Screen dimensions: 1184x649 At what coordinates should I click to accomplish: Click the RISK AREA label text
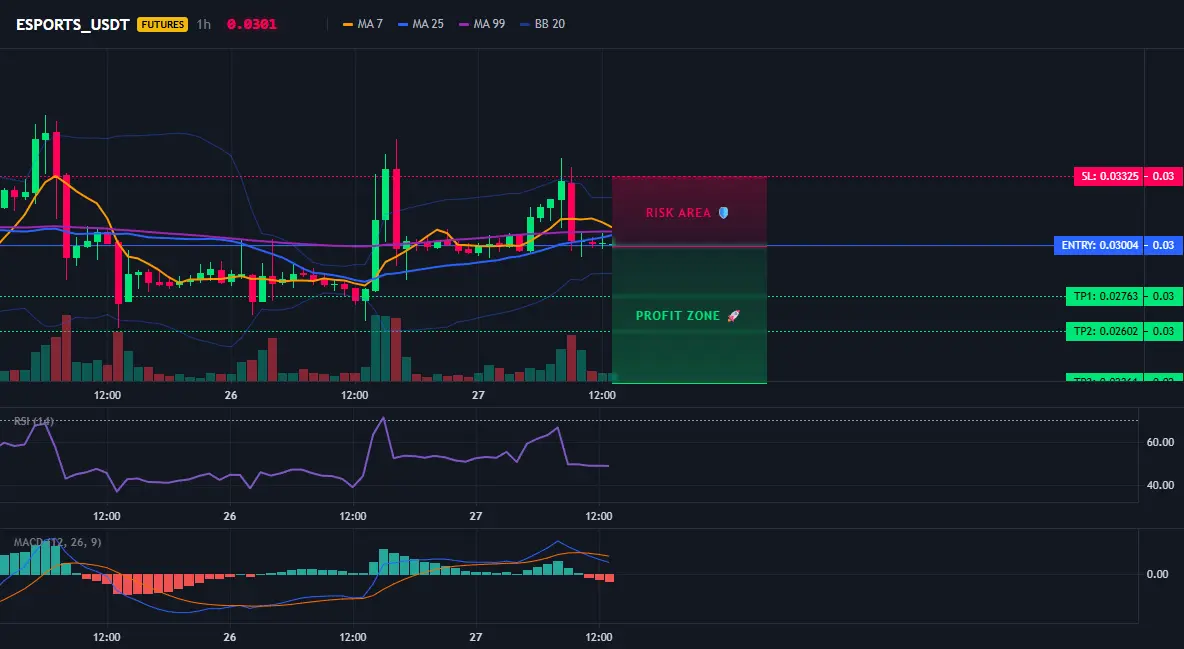coord(678,213)
